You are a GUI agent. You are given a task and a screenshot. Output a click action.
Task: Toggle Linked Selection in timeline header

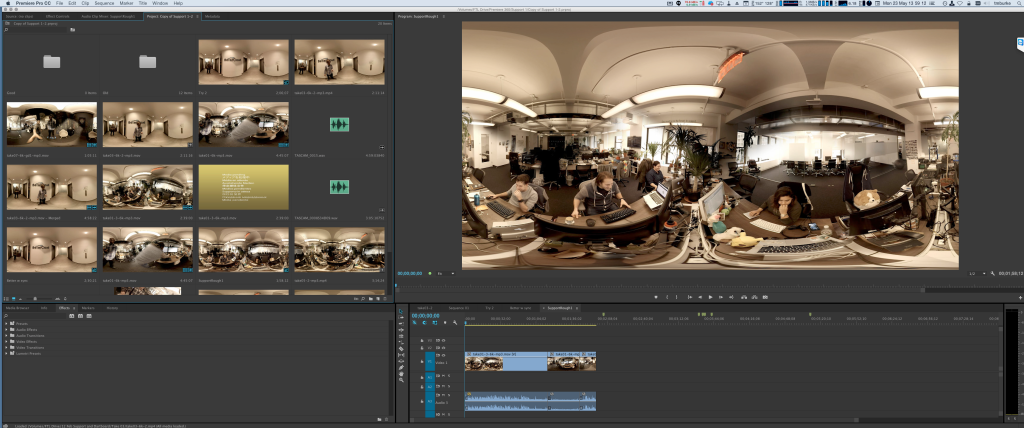click(x=435, y=323)
